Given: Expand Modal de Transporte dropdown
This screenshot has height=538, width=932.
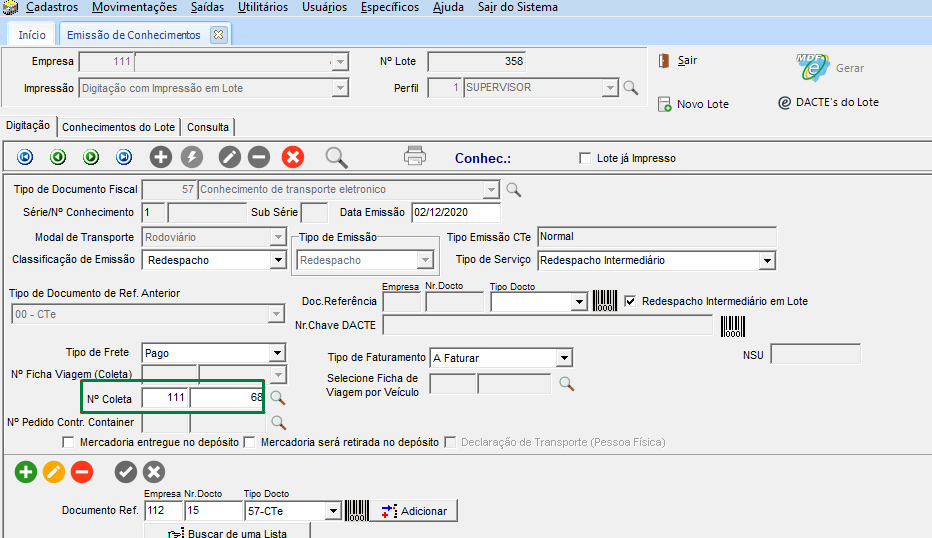Looking at the screenshot, I should (x=278, y=237).
